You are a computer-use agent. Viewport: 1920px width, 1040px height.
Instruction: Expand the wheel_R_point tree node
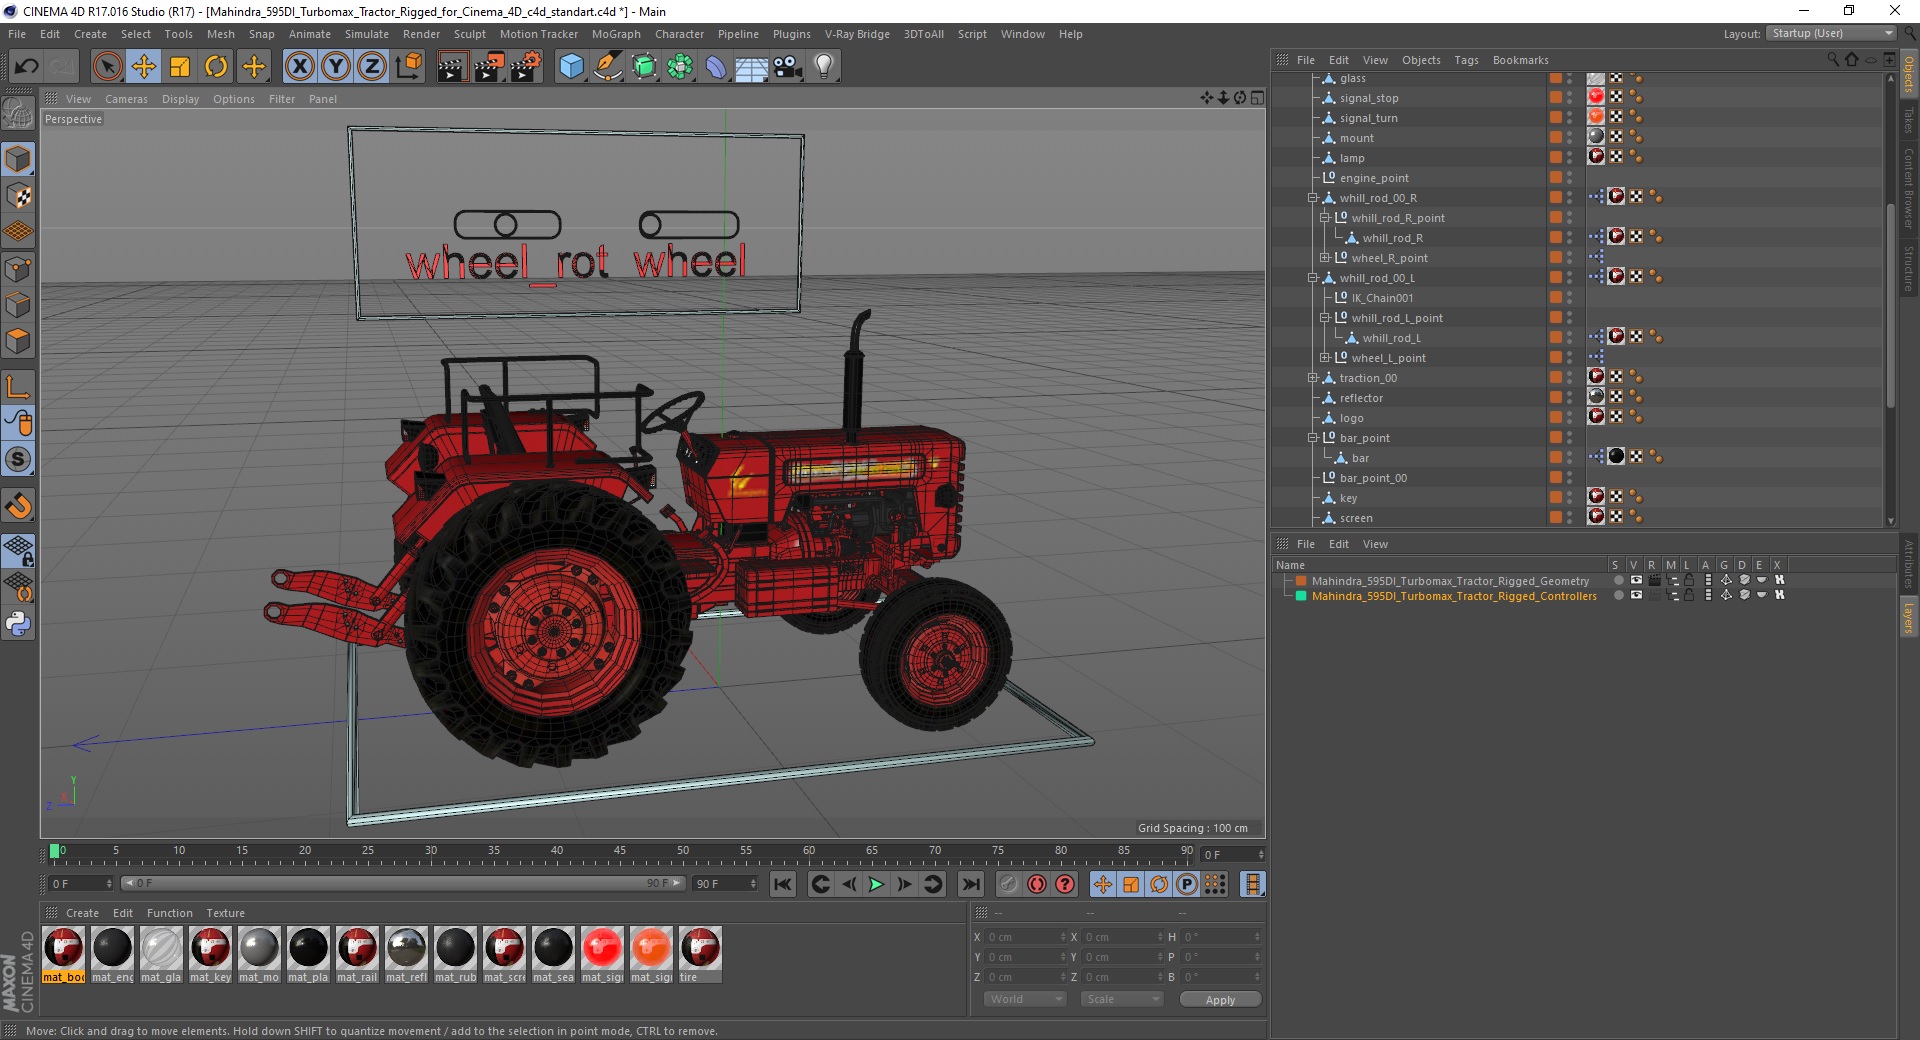pyautogui.click(x=1324, y=258)
